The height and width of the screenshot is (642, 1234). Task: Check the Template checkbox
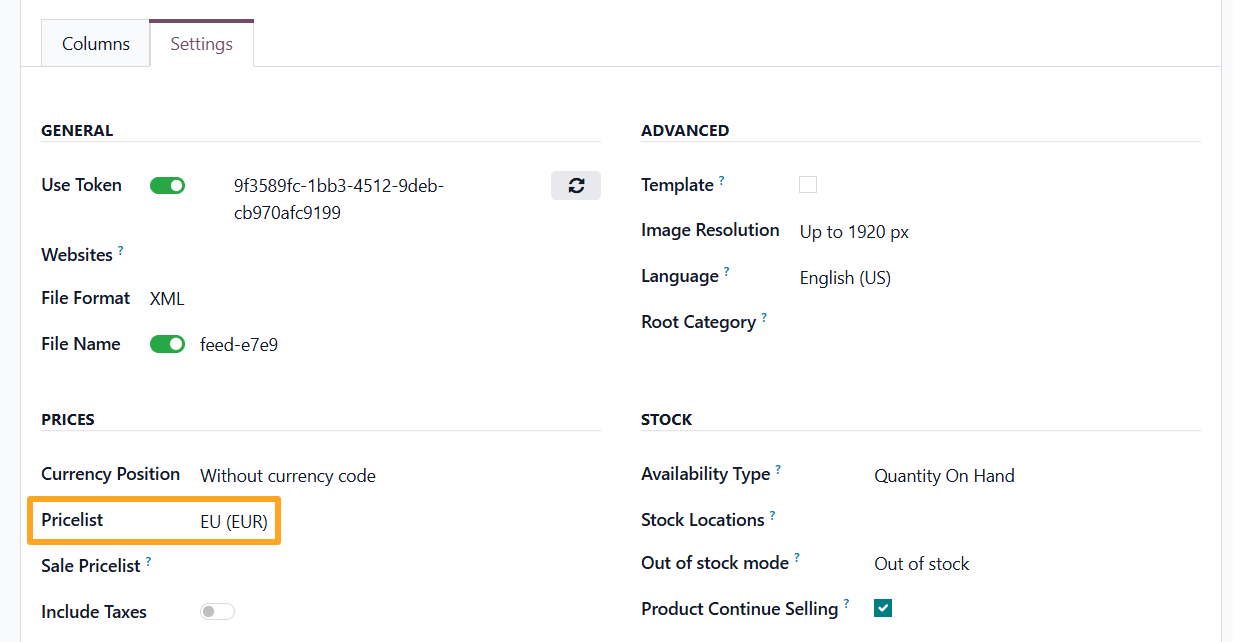pos(808,185)
